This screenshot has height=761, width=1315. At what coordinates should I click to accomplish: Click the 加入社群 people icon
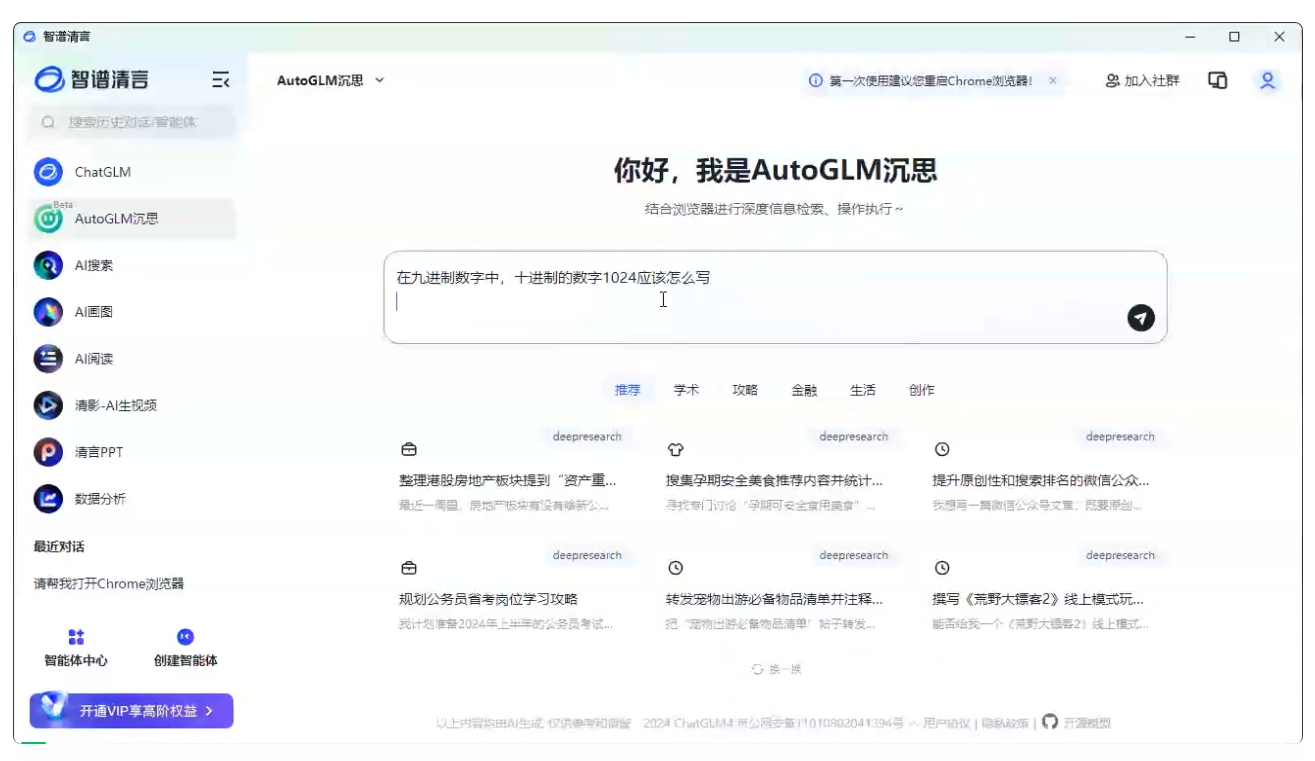(1112, 81)
